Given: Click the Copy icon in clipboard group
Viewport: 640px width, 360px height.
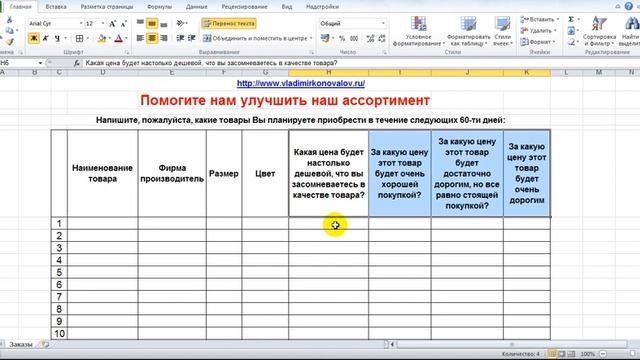Looking at the screenshot, I should [9, 31].
